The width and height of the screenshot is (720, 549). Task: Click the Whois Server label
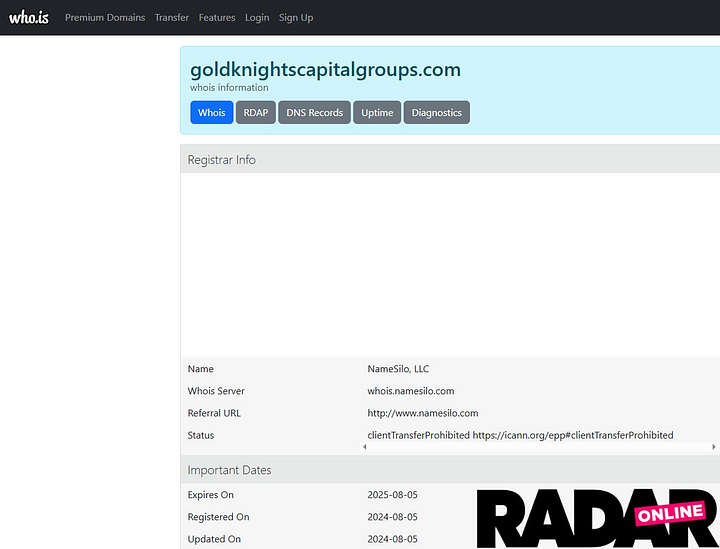point(216,391)
